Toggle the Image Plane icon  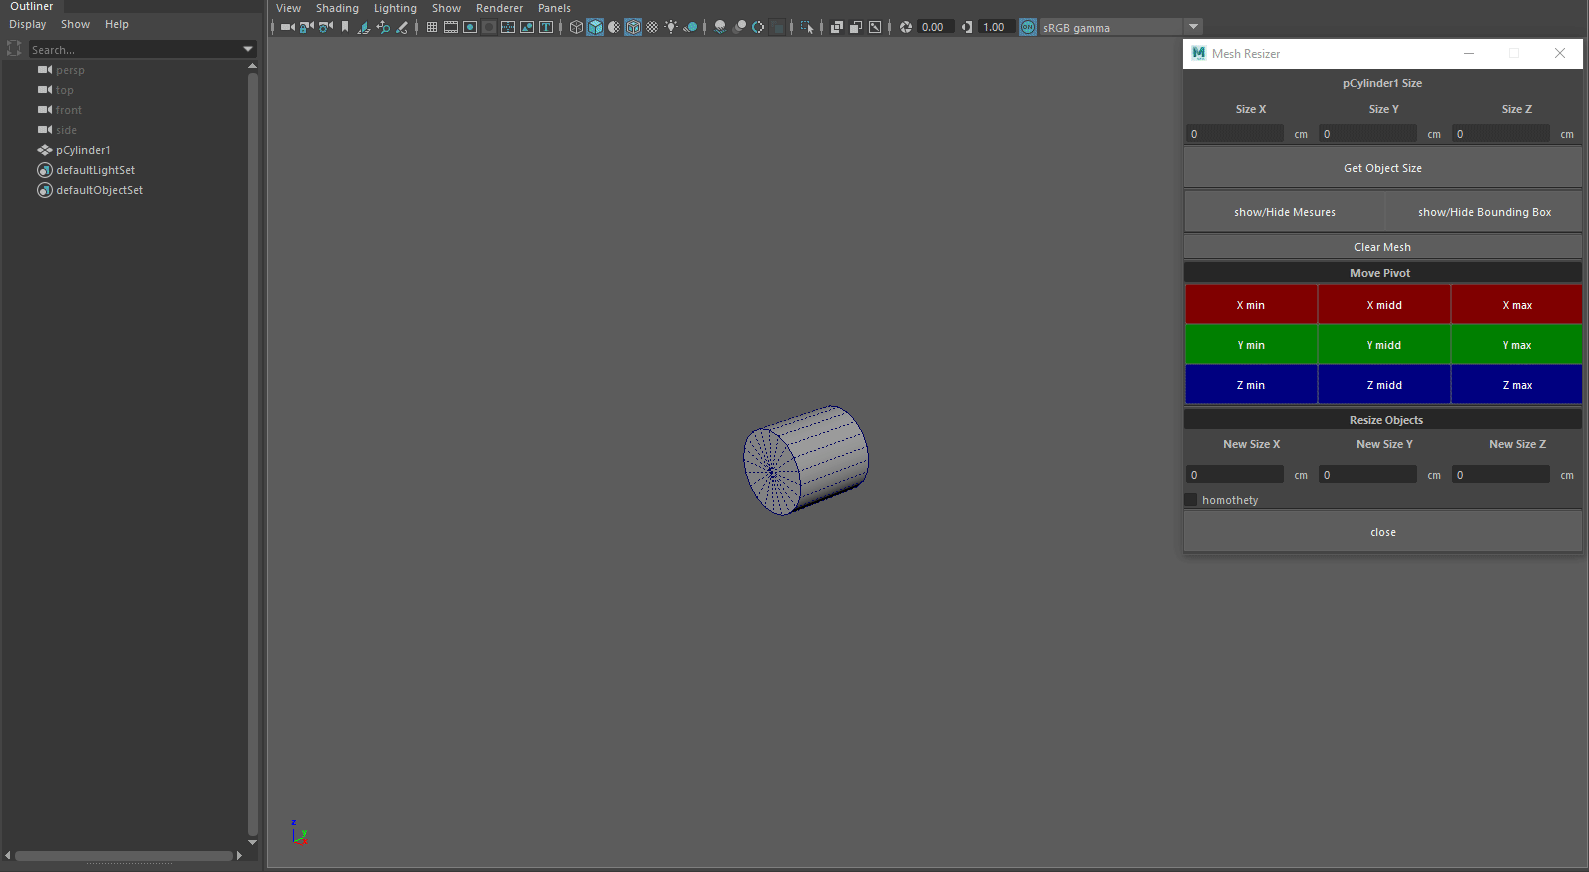(364, 27)
